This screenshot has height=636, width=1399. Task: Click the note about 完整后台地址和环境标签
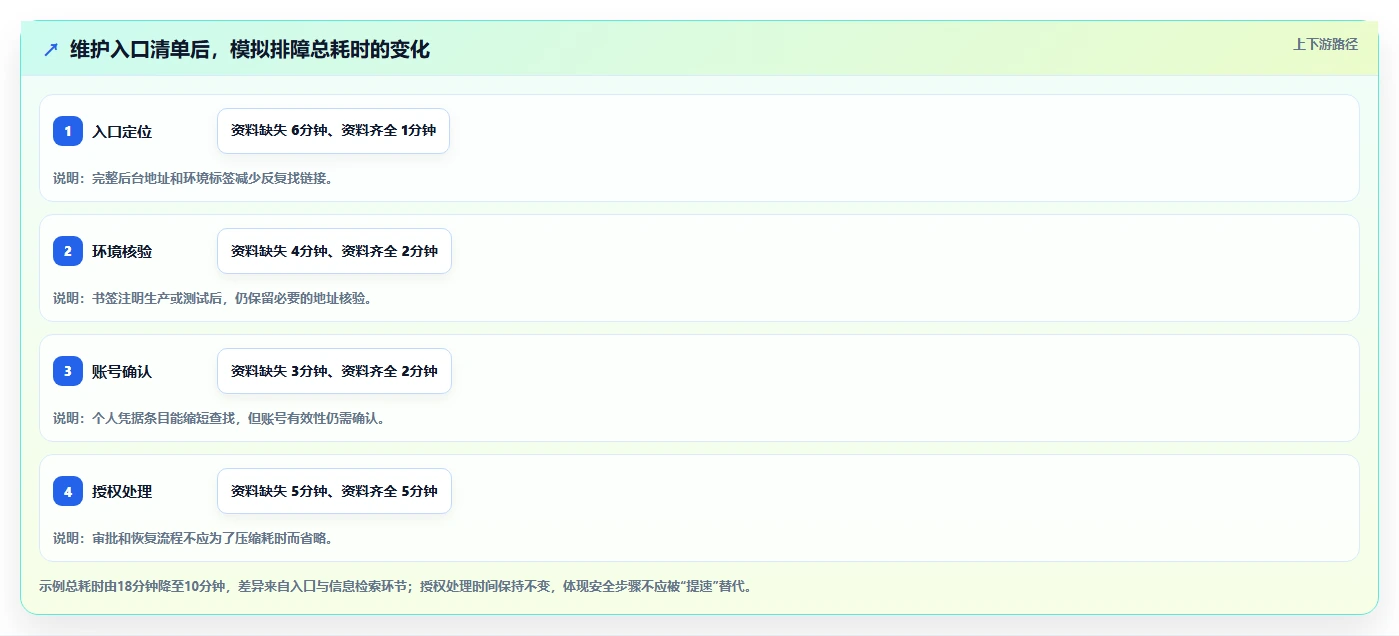click(193, 178)
